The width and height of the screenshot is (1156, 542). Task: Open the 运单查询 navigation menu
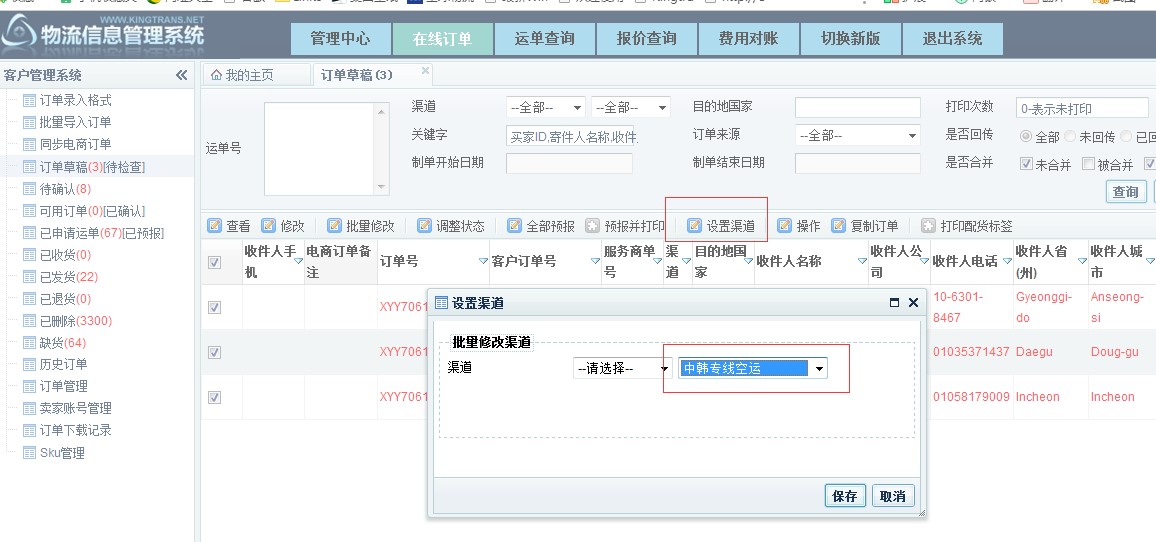(x=545, y=38)
